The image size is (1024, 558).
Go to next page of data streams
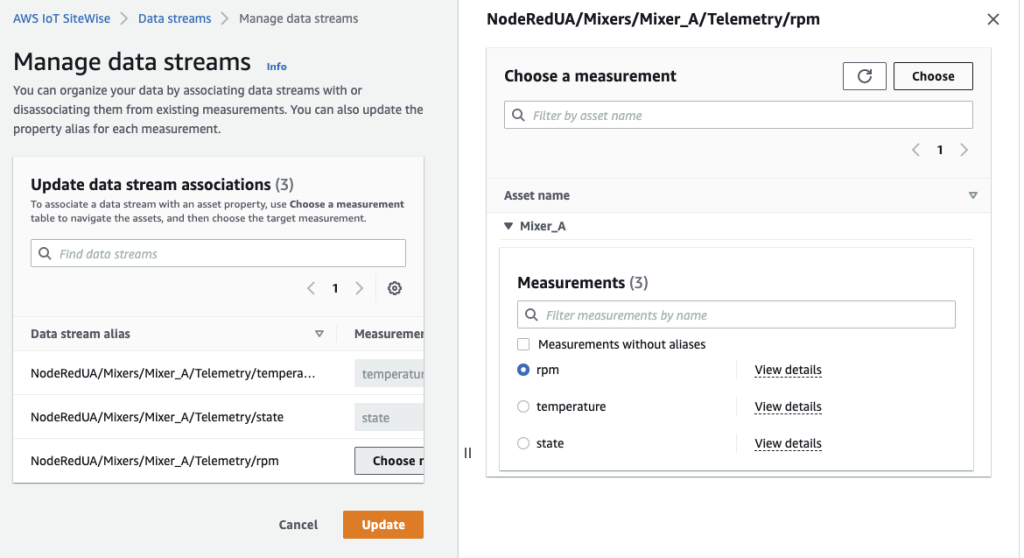click(360, 288)
